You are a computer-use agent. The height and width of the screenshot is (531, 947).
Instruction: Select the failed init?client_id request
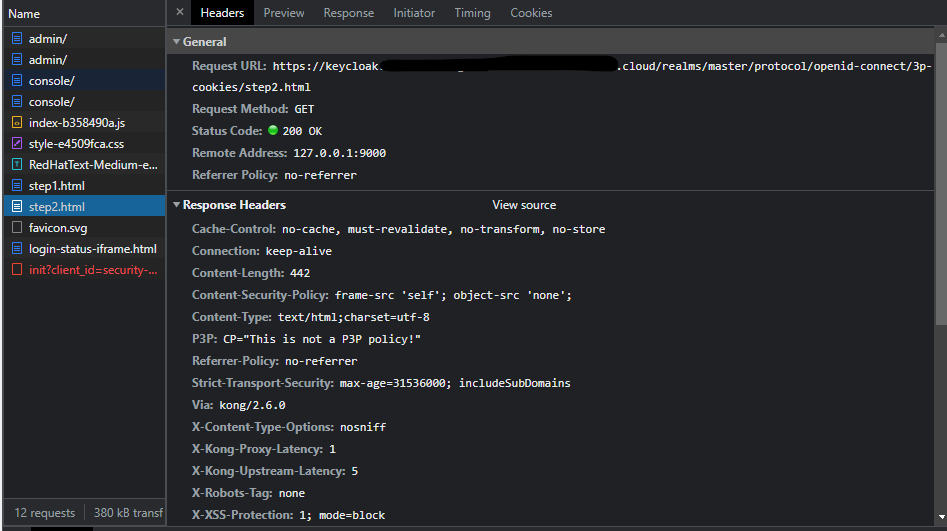tap(85, 269)
